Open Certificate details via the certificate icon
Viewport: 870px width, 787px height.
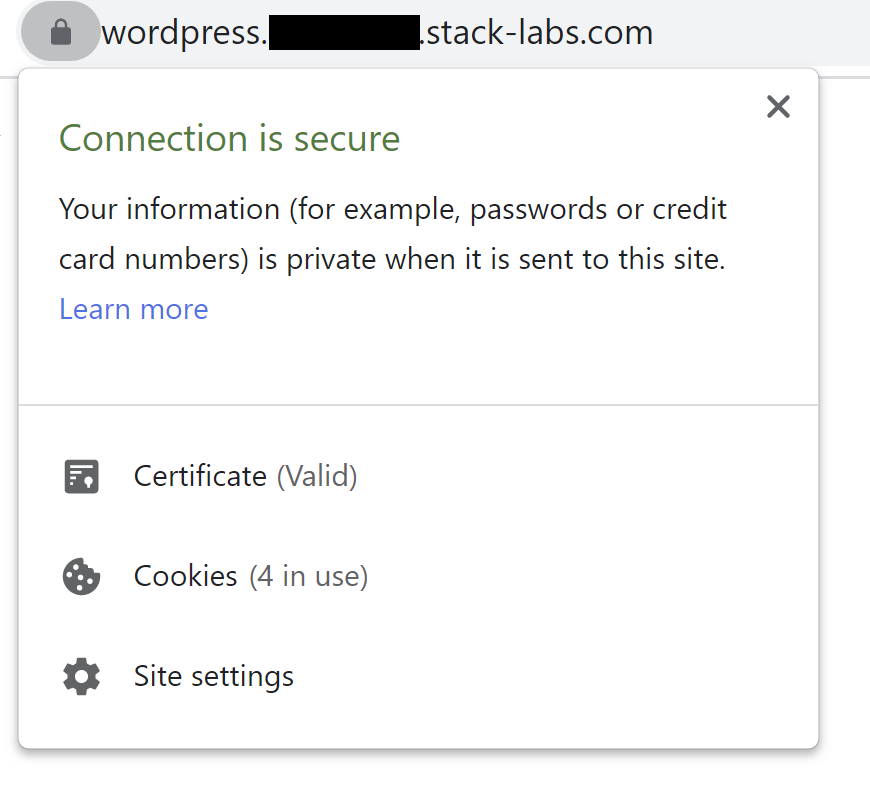pyautogui.click(x=81, y=476)
